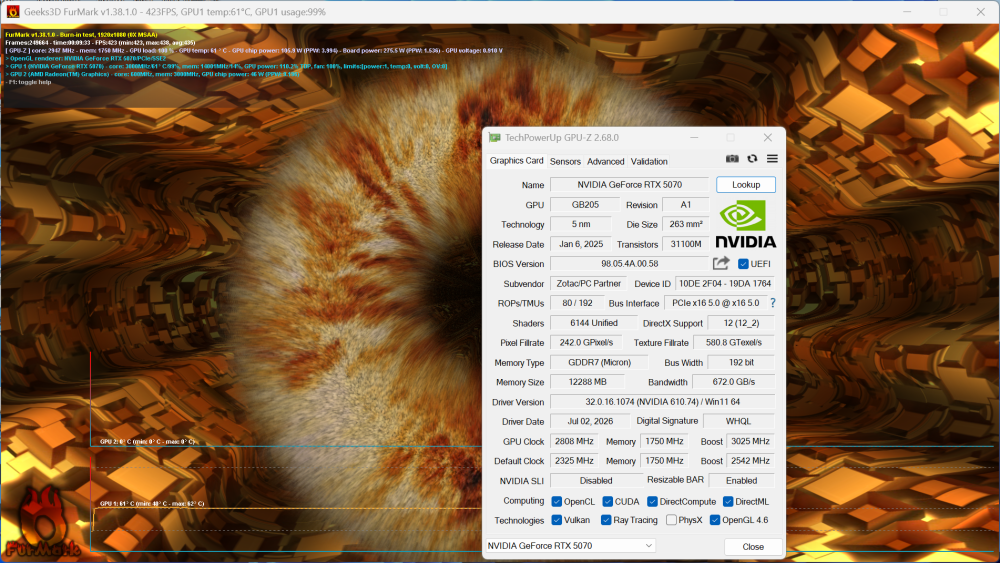Image resolution: width=1000 pixels, height=563 pixels.
Task: Click the FurMark title bar app icon
Action: click(12, 11)
